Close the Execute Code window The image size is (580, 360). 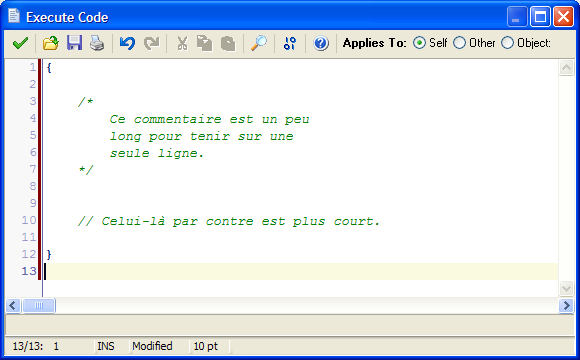pos(563,17)
